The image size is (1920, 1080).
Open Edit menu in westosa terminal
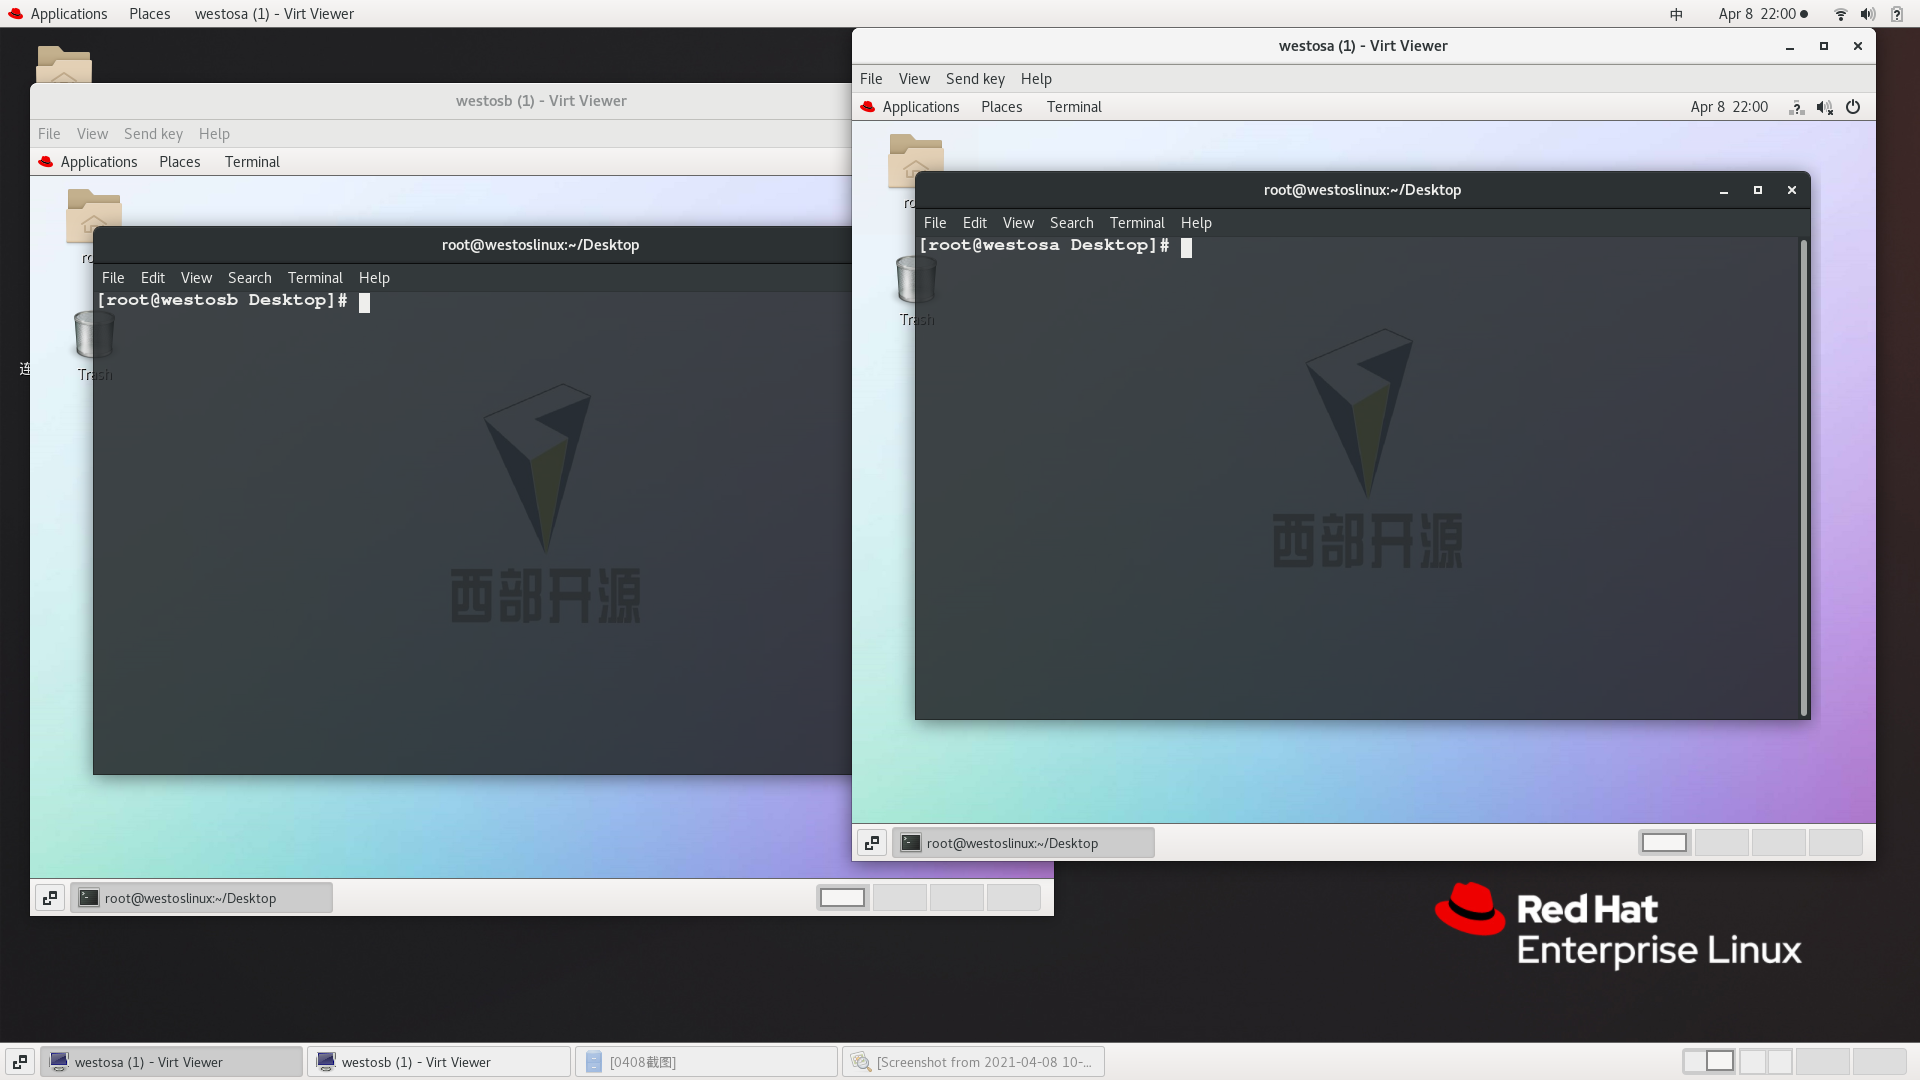tap(974, 223)
